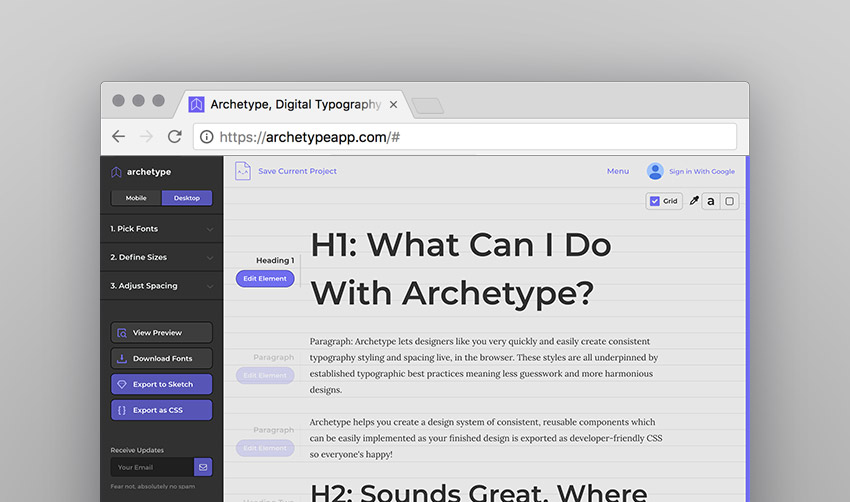Click H2 Sounds Great heading
The height and width of the screenshot is (502, 850).
coord(479,492)
